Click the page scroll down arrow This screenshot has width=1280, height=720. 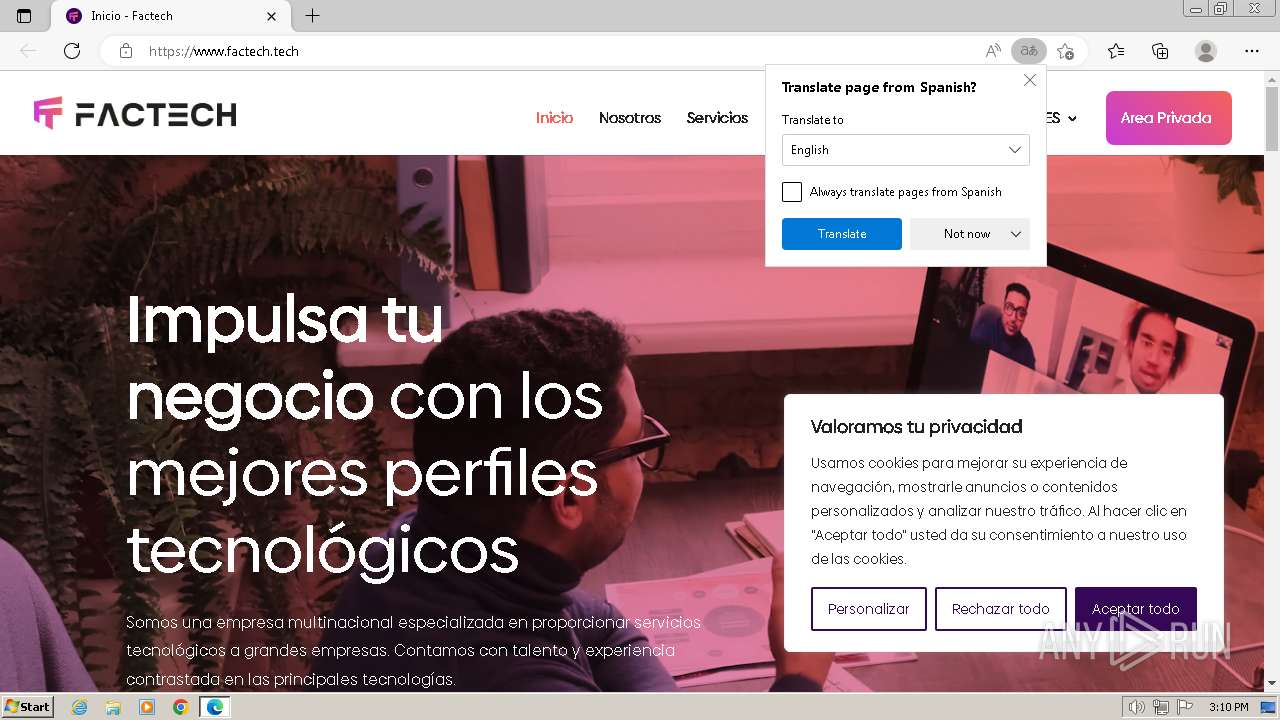pos(1271,684)
